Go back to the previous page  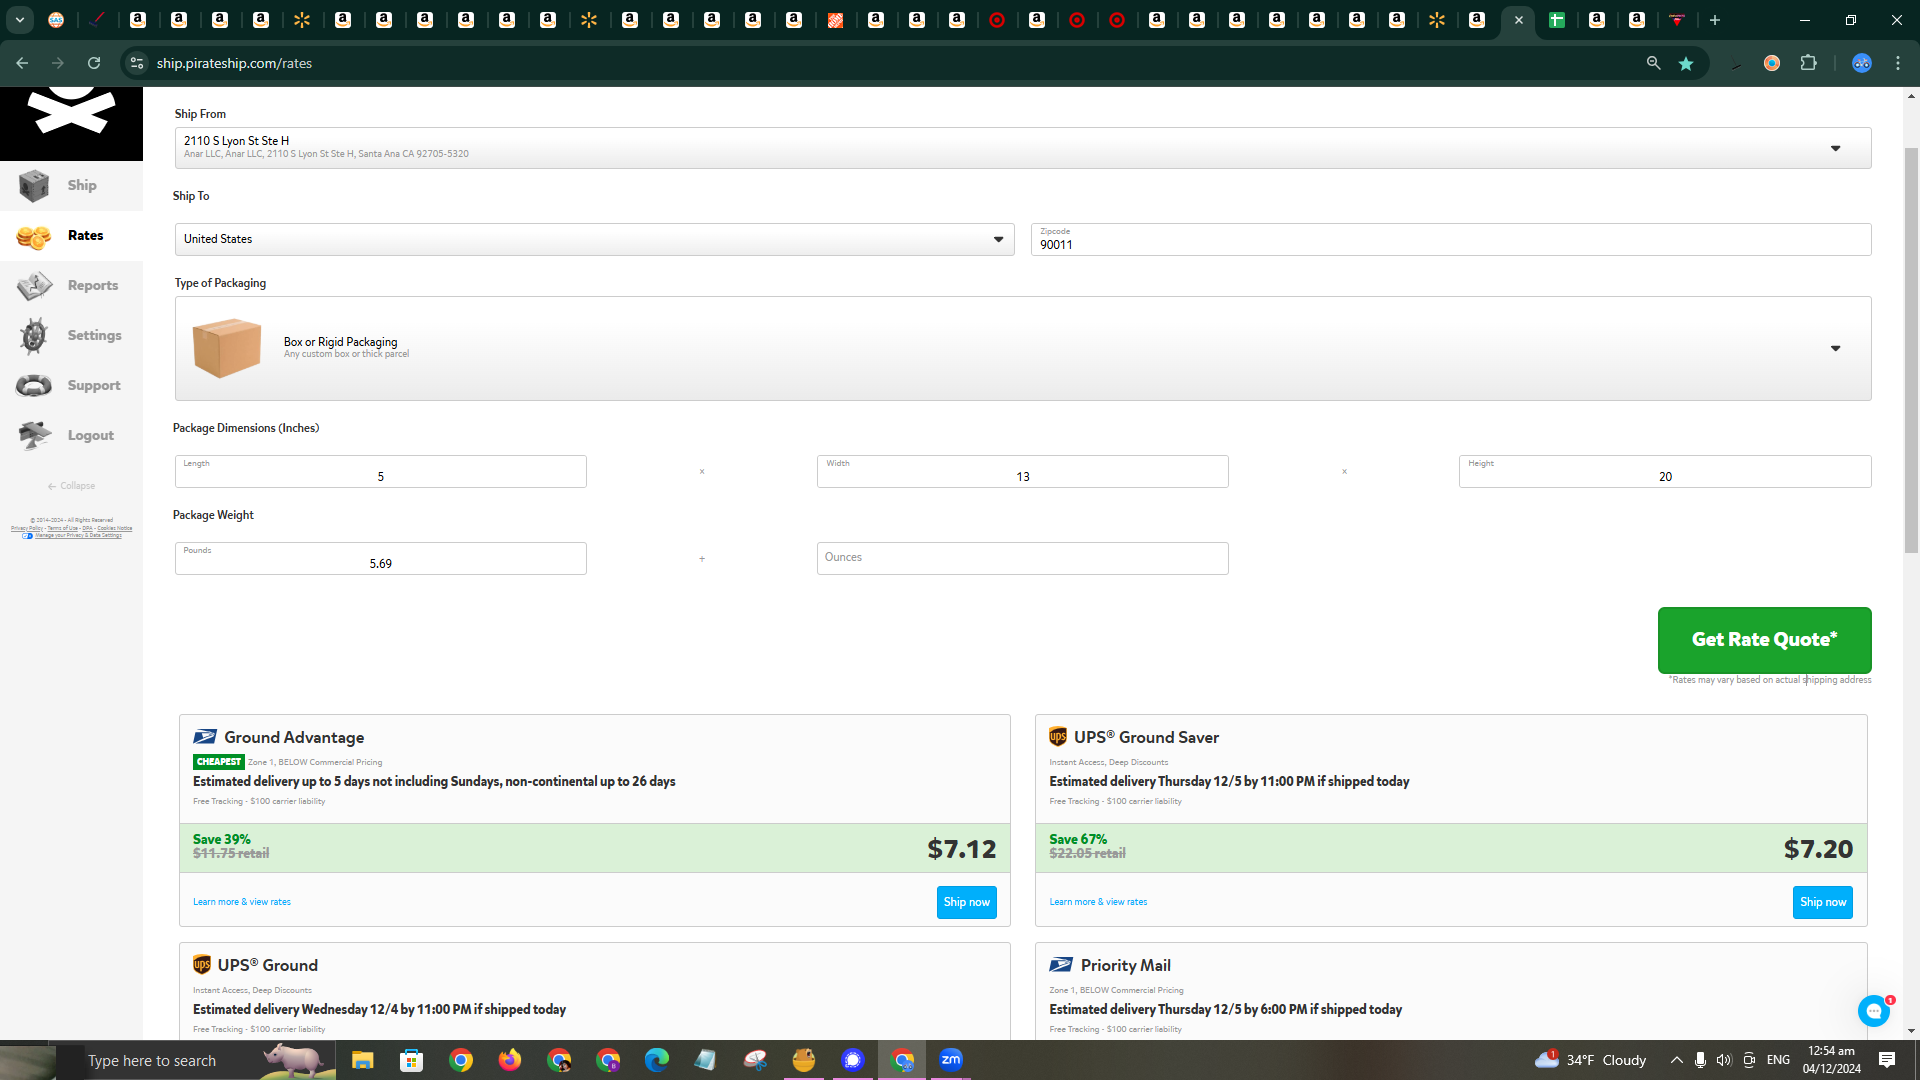pyautogui.click(x=22, y=63)
